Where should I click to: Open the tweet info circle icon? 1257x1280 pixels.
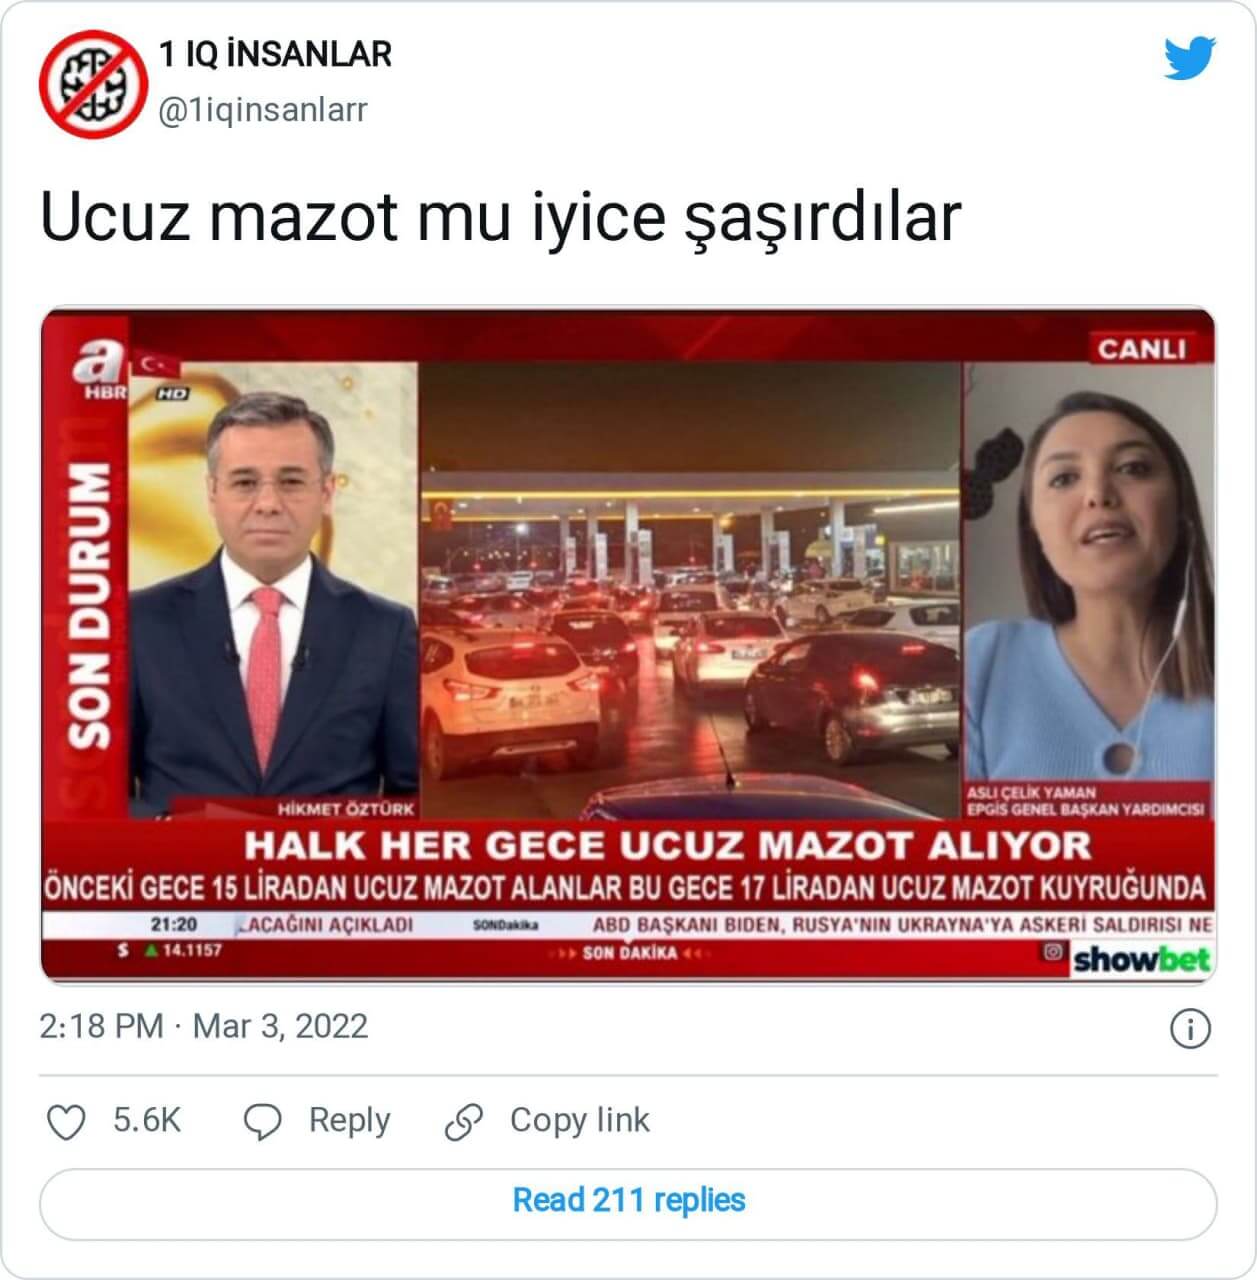pos(1190,1029)
